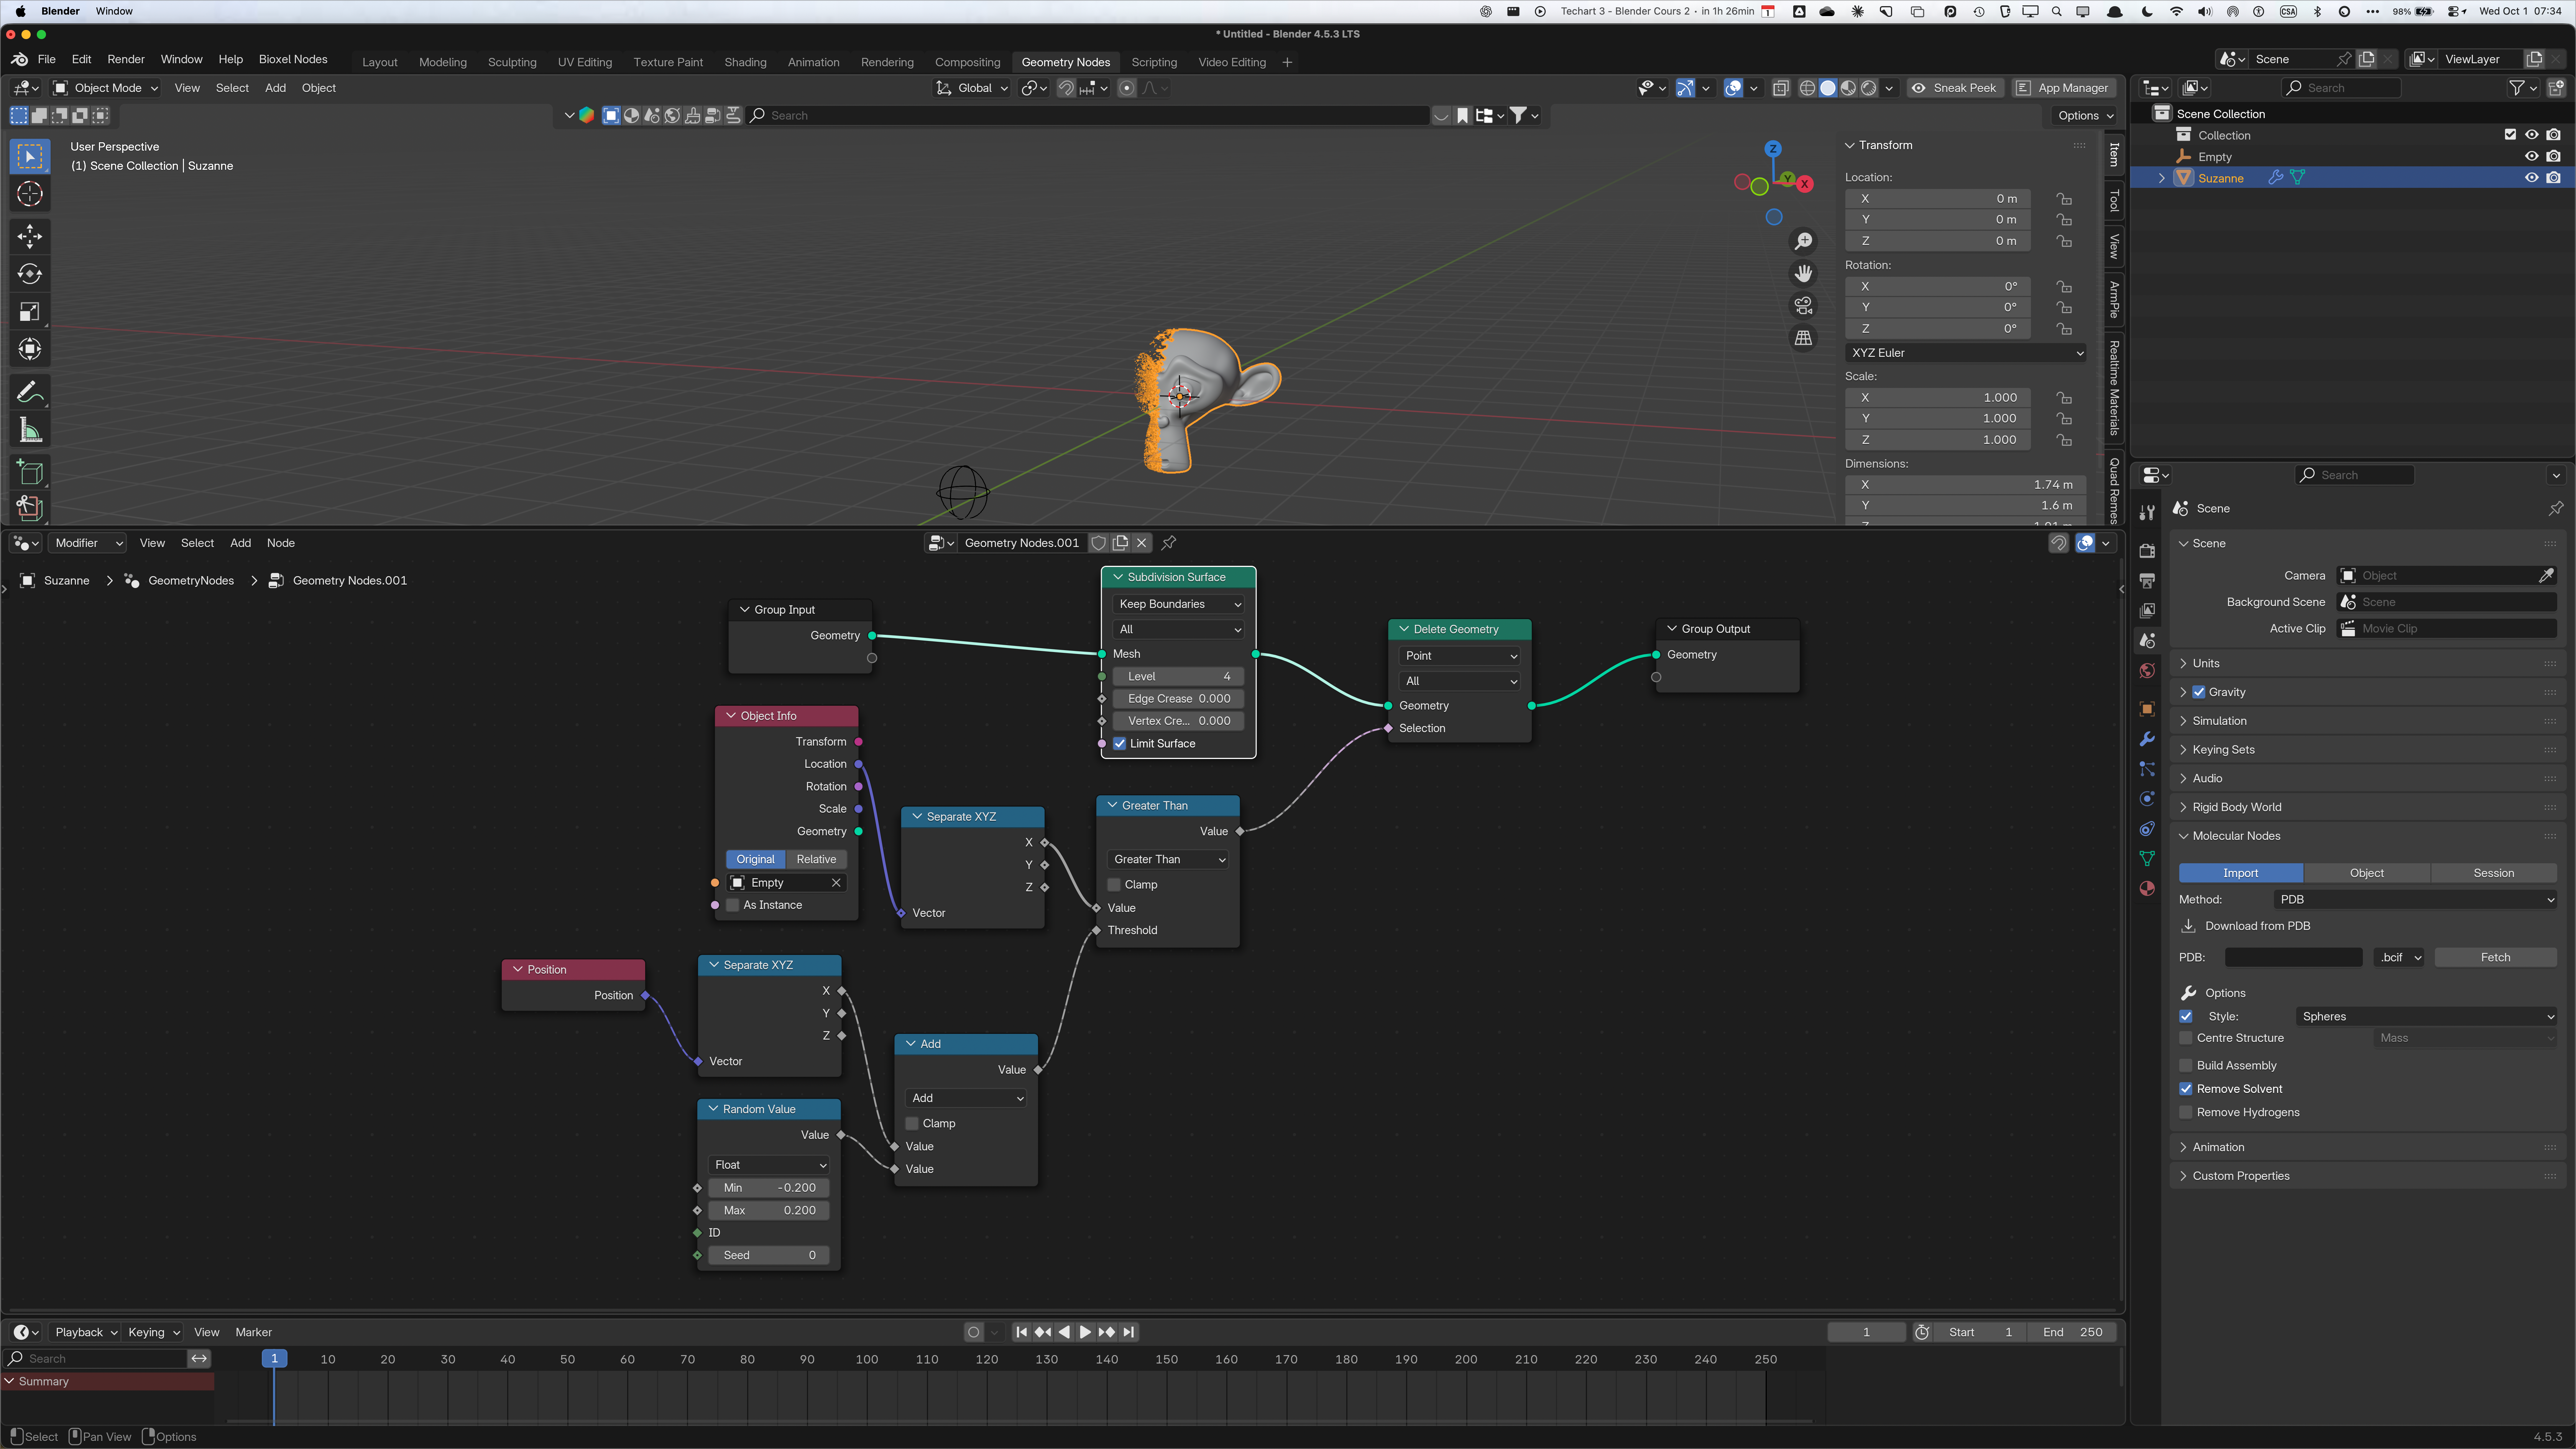Viewport: 2576px width, 1449px height.
Task: Activate the Scale tool
Action: 30,312
